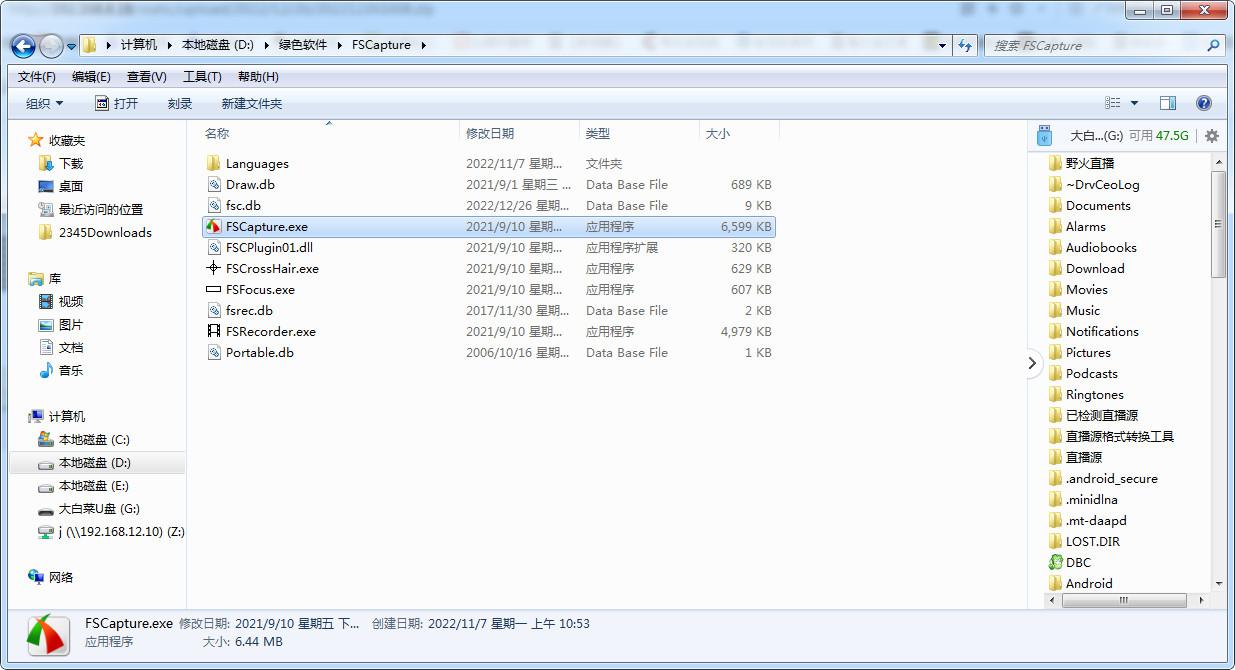This screenshot has width=1235, height=670.
Task: Open the 收藏夹 favorites star
Action: [35, 141]
